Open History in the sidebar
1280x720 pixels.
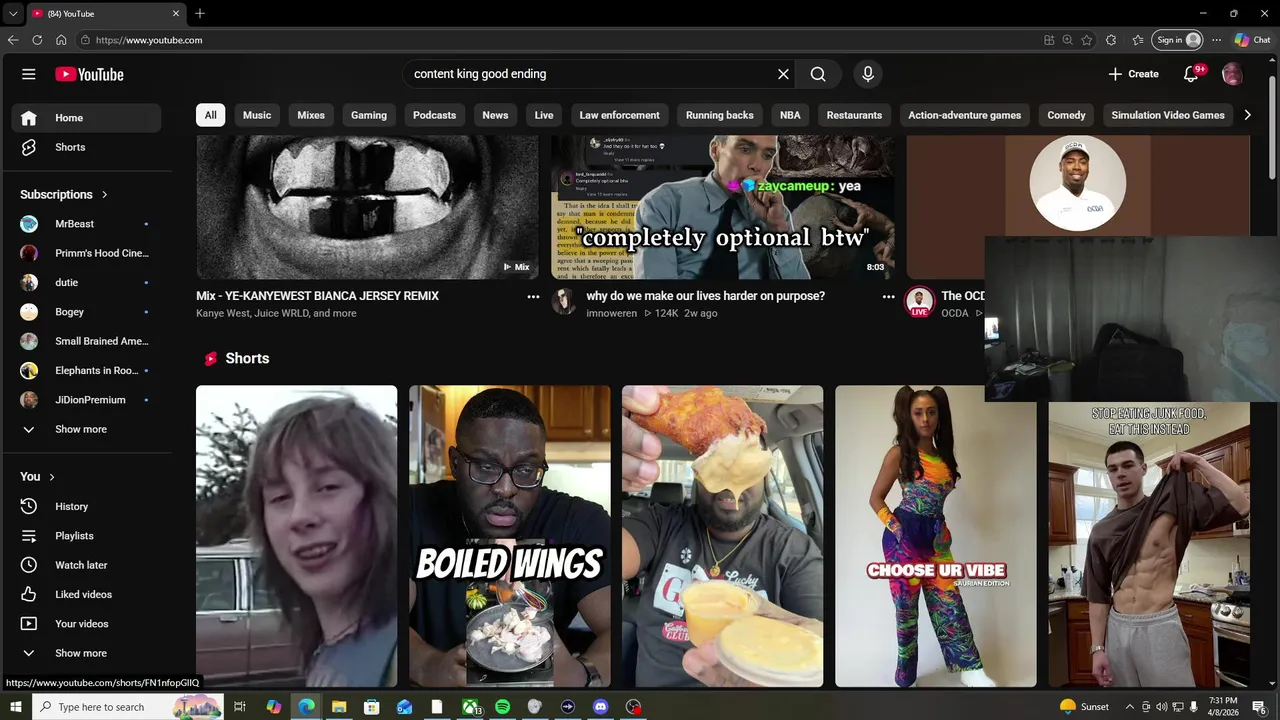point(86,506)
